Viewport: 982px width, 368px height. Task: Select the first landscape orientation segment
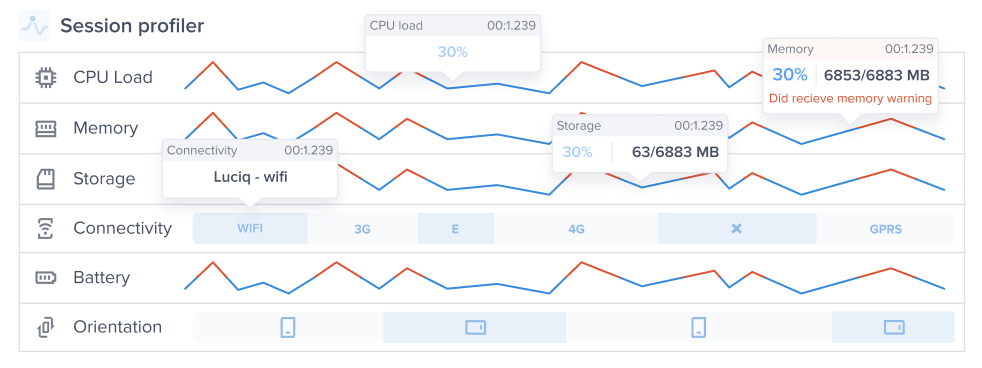click(475, 327)
